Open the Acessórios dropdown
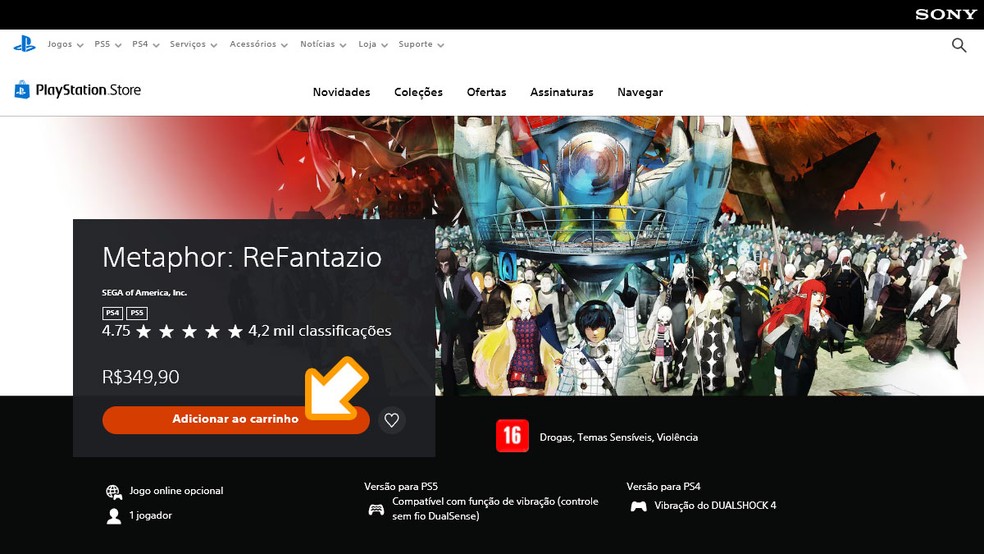Screen dimensions: 984x554 pos(259,45)
